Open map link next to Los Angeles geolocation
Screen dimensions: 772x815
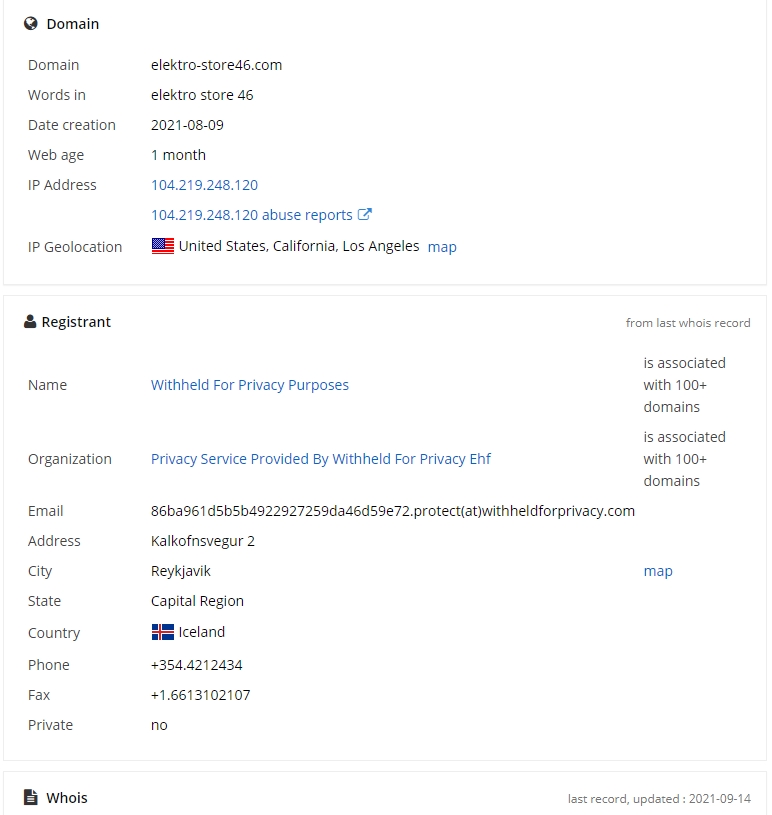click(442, 247)
